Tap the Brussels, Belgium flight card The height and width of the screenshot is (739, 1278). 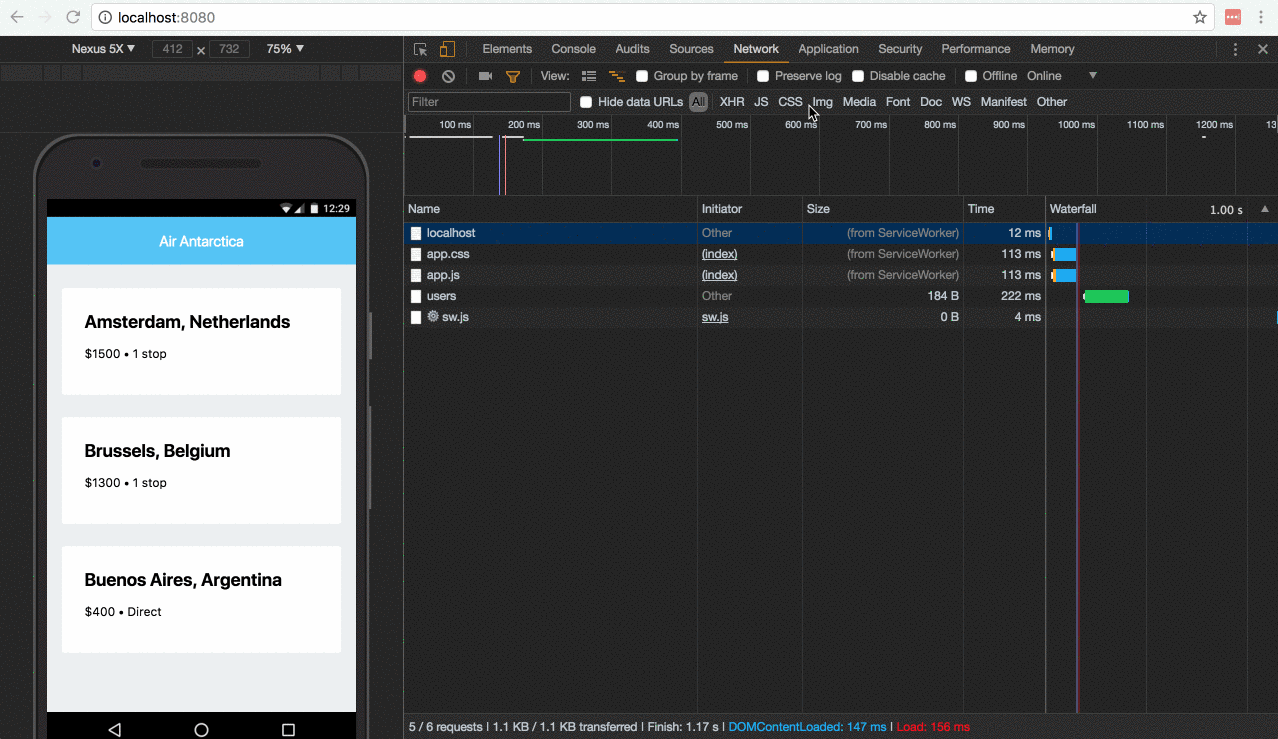click(201, 470)
